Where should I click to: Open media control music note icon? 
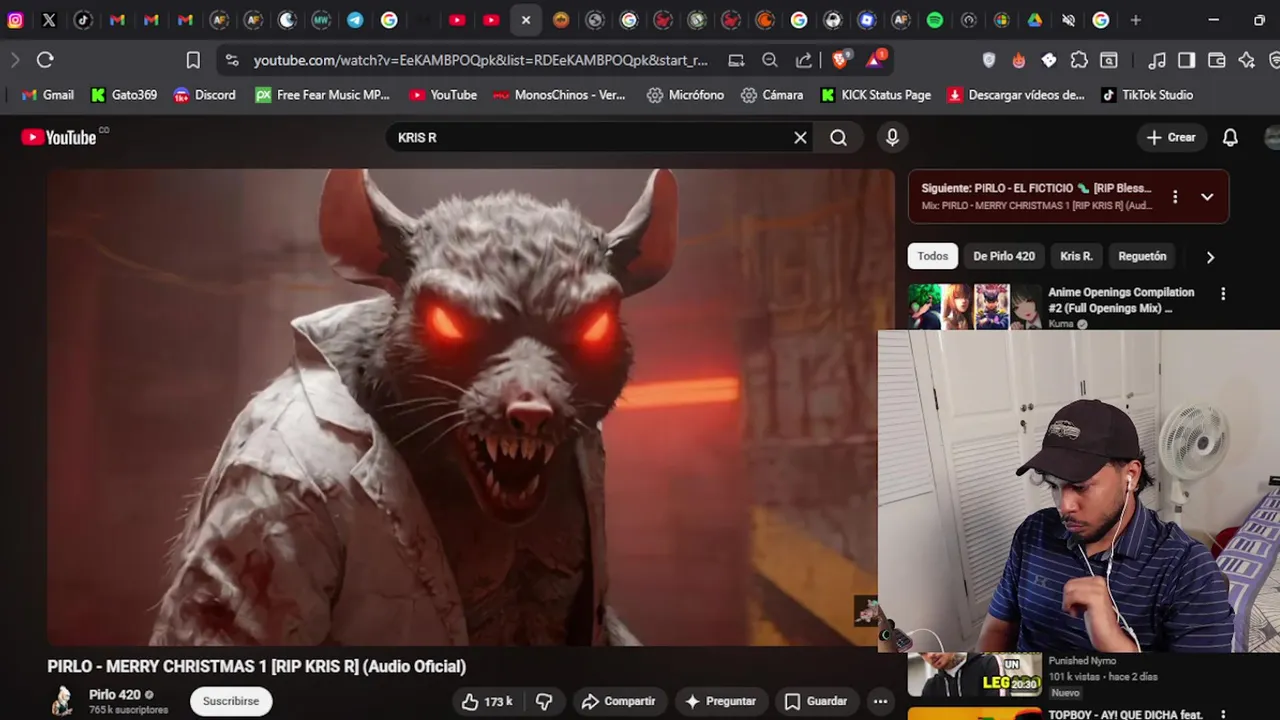(x=1157, y=60)
